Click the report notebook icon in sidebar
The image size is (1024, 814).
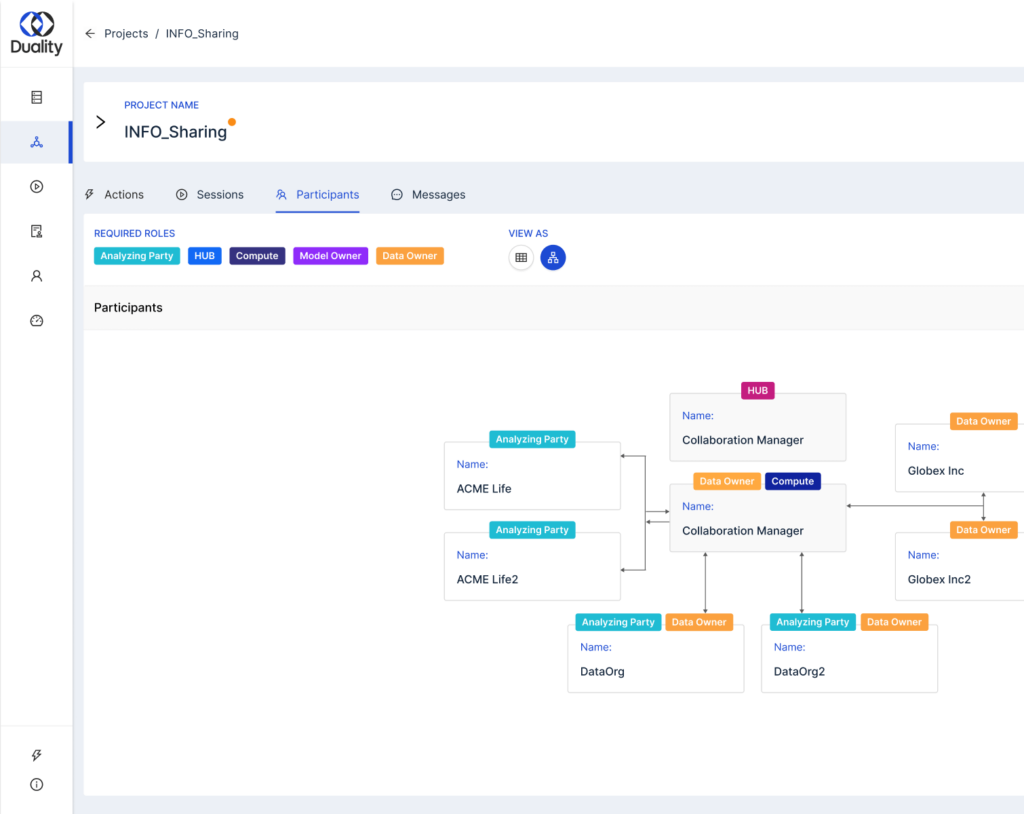click(x=36, y=231)
